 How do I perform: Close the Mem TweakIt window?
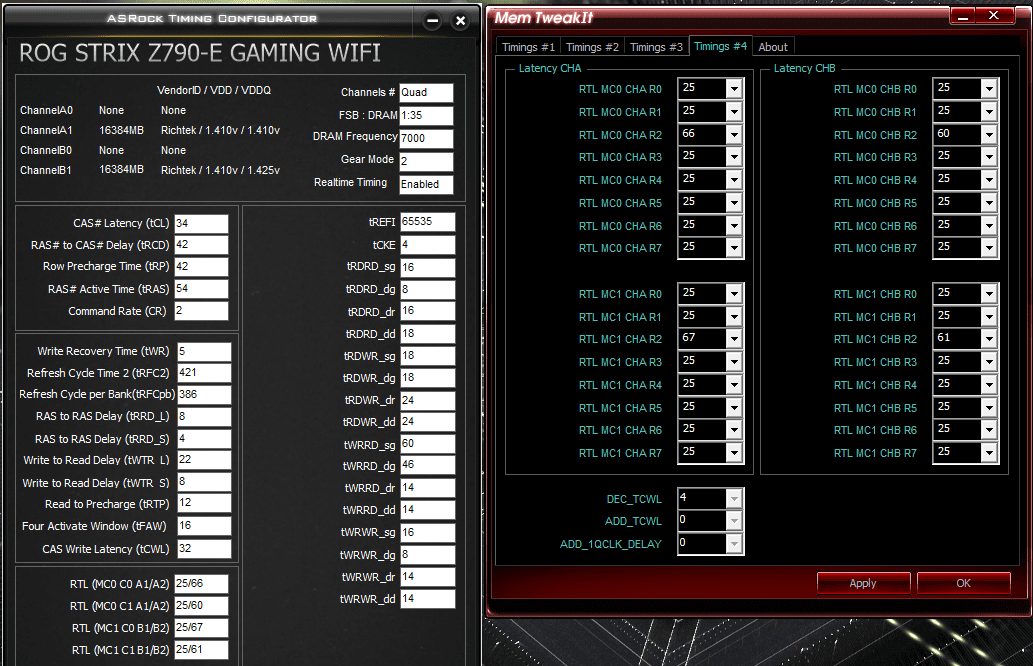tap(994, 15)
